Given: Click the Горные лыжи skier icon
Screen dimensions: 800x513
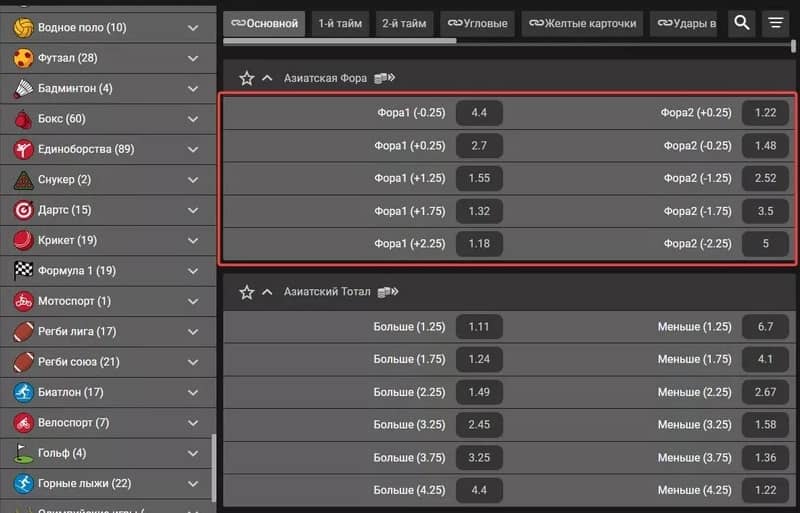Looking at the screenshot, I should [x=23, y=483].
